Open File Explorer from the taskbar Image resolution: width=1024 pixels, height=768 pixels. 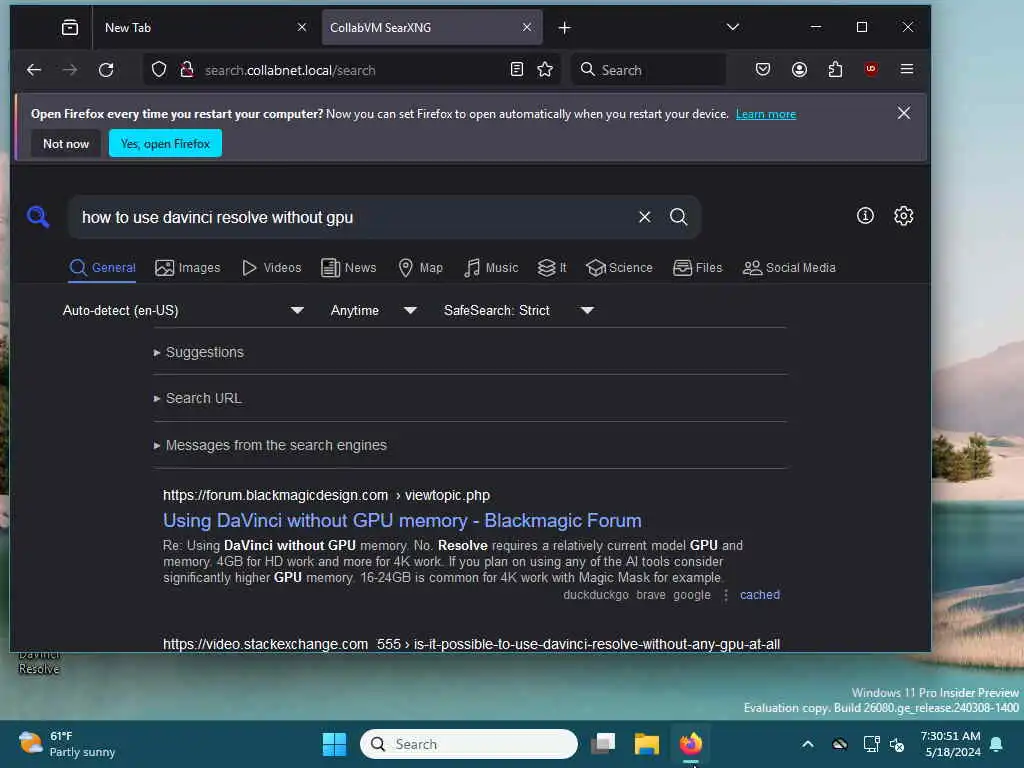coord(647,744)
